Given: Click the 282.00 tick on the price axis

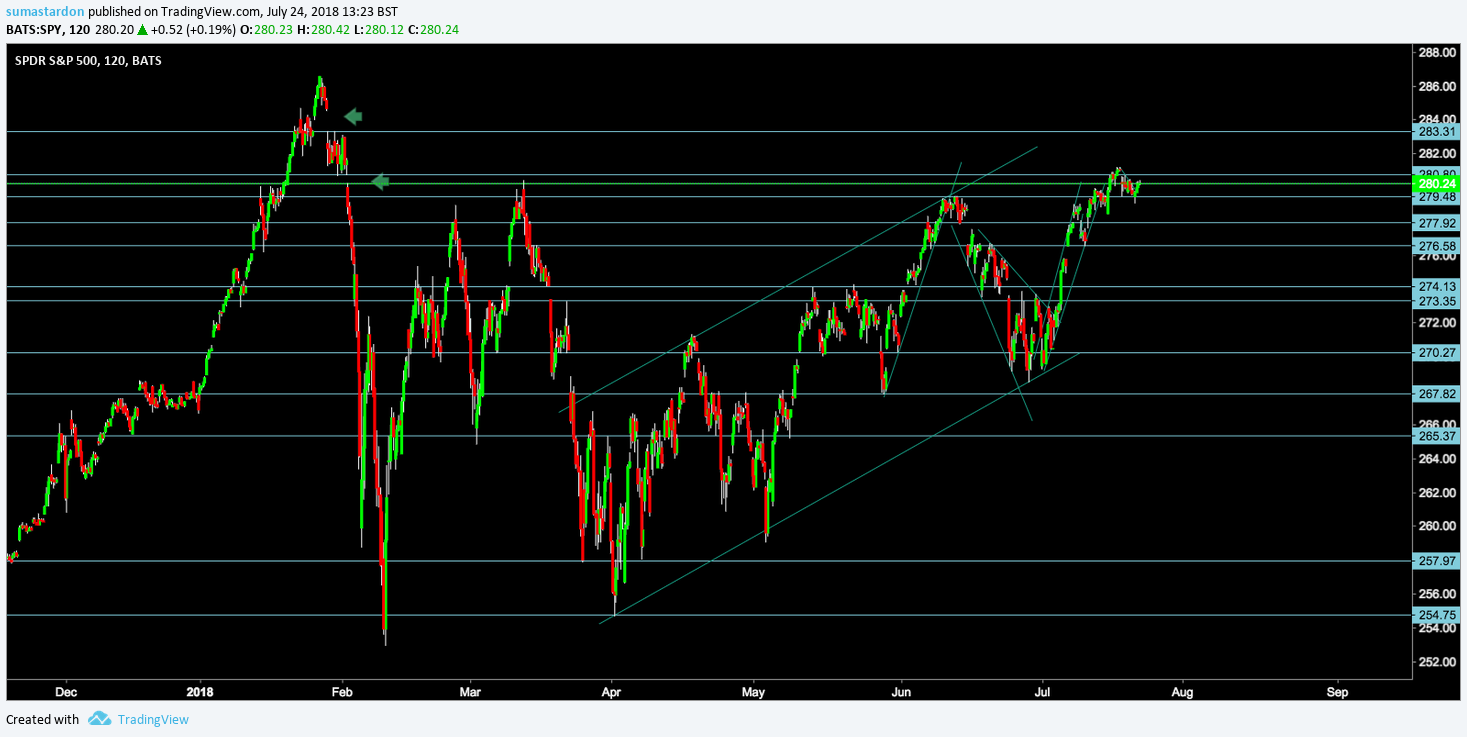Looking at the screenshot, I should click(x=1435, y=153).
